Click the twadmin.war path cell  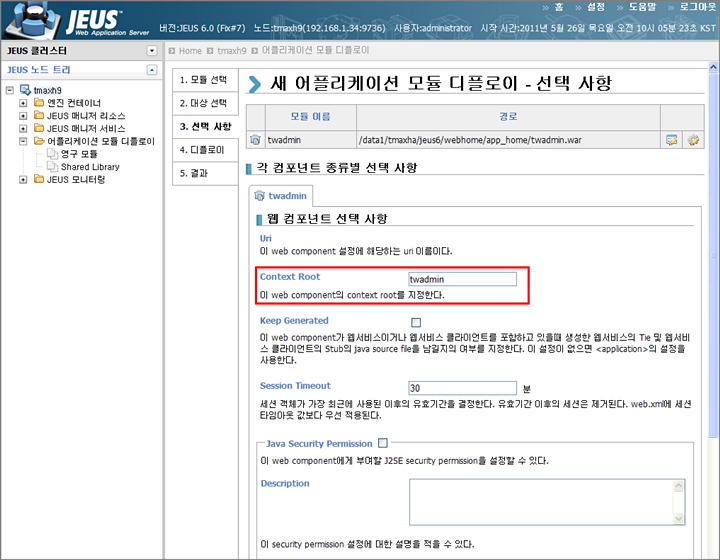pos(508,140)
